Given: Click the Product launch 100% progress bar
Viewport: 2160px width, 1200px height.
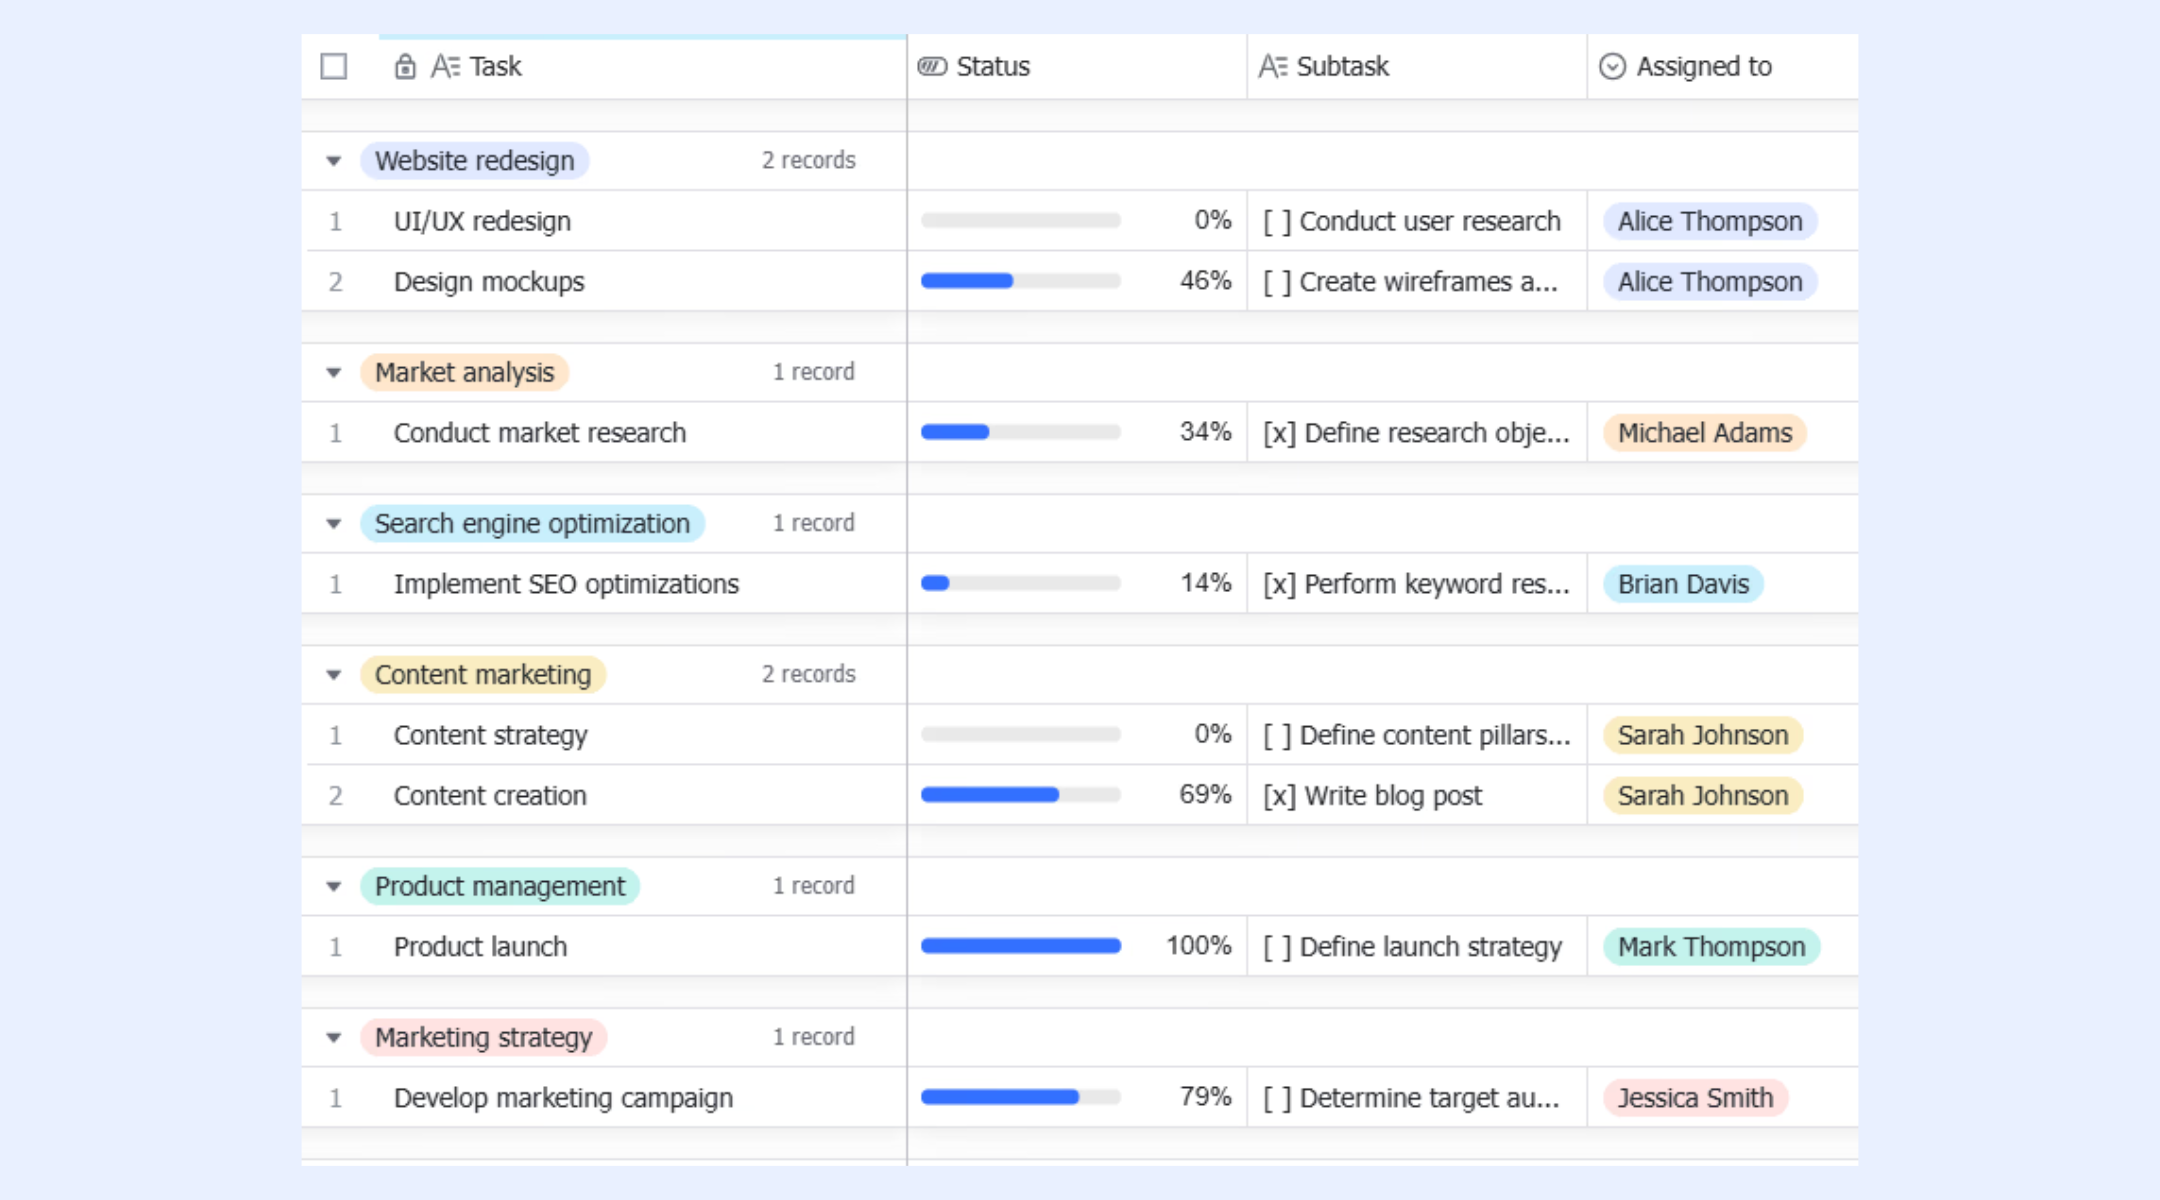Looking at the screenshot, I should pyautogui.click(x=1020, y=946).
